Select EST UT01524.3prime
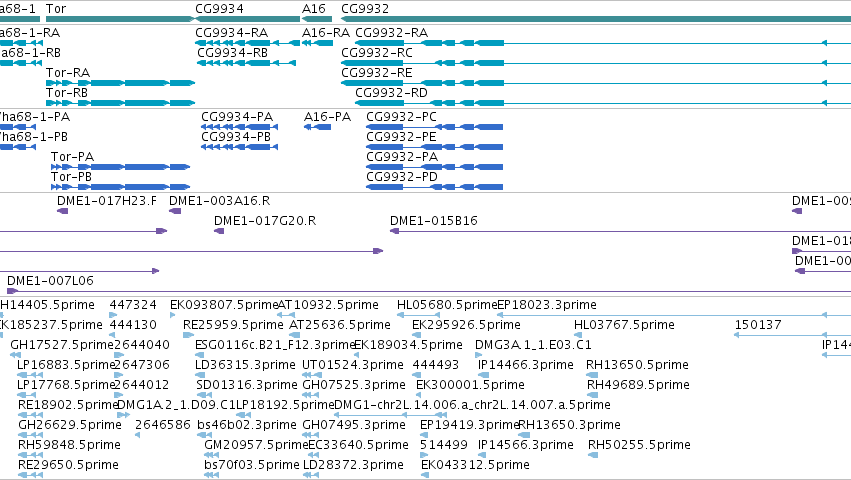Image resolution: width=851 pixels, height=480 pixels. coord(353,365)
